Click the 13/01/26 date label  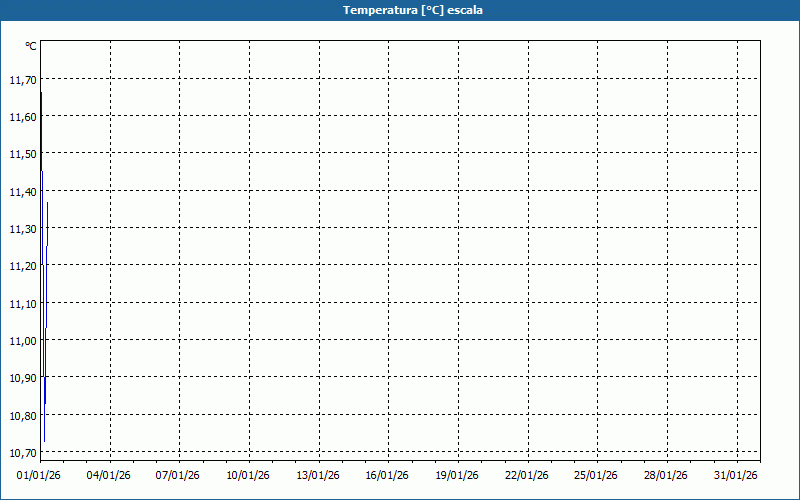(317, 476)
